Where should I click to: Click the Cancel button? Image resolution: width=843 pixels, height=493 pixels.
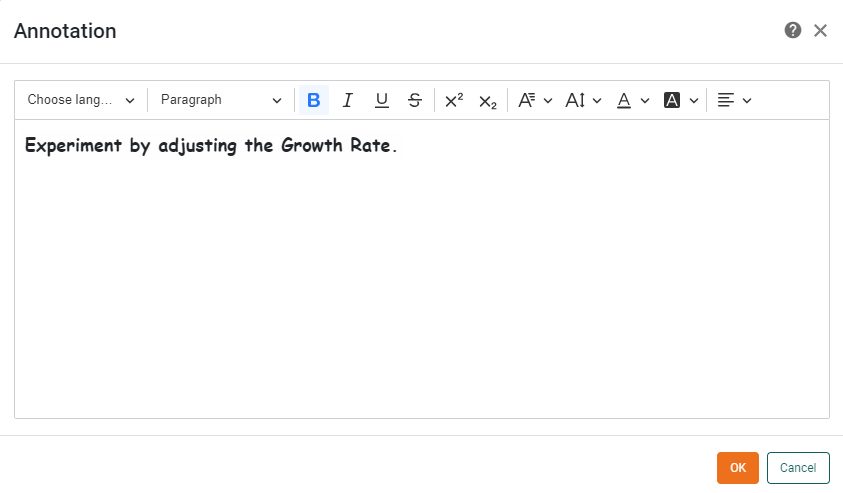coord(798,468)
